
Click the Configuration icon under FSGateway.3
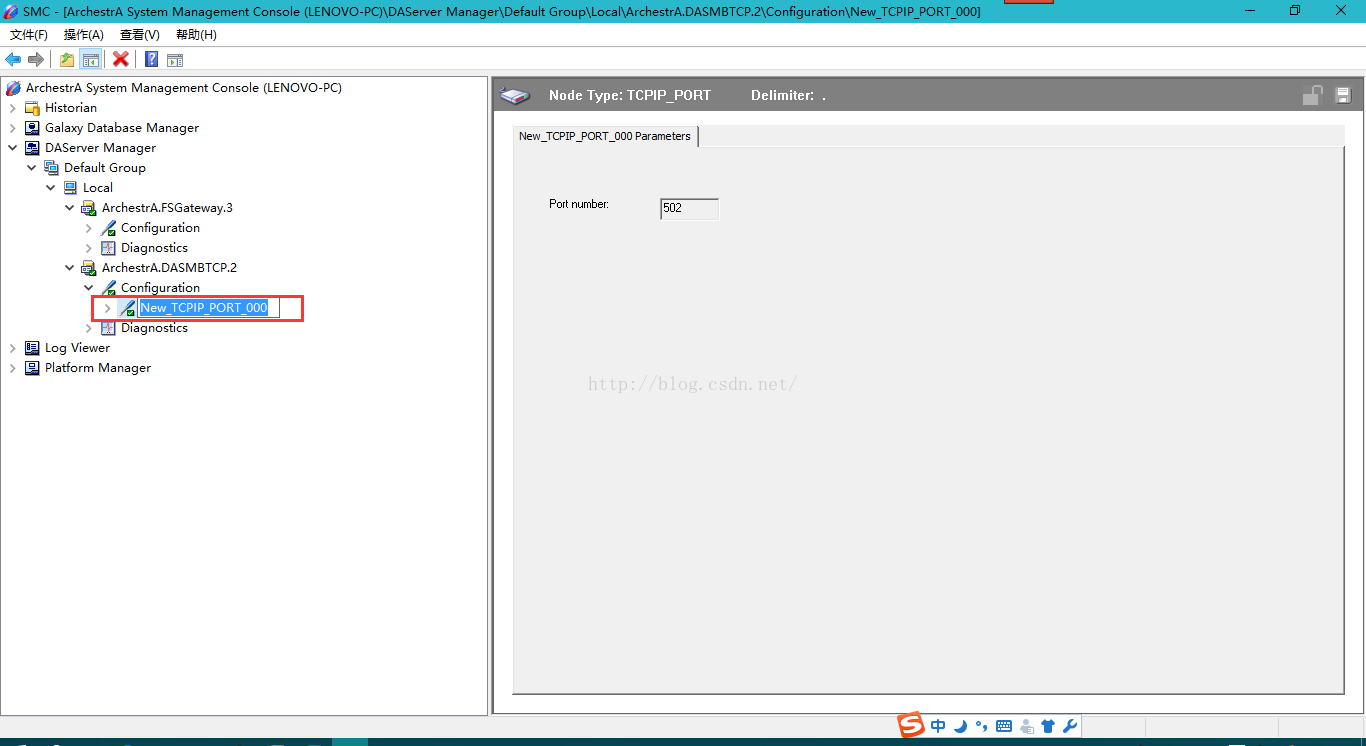(109, 228)
